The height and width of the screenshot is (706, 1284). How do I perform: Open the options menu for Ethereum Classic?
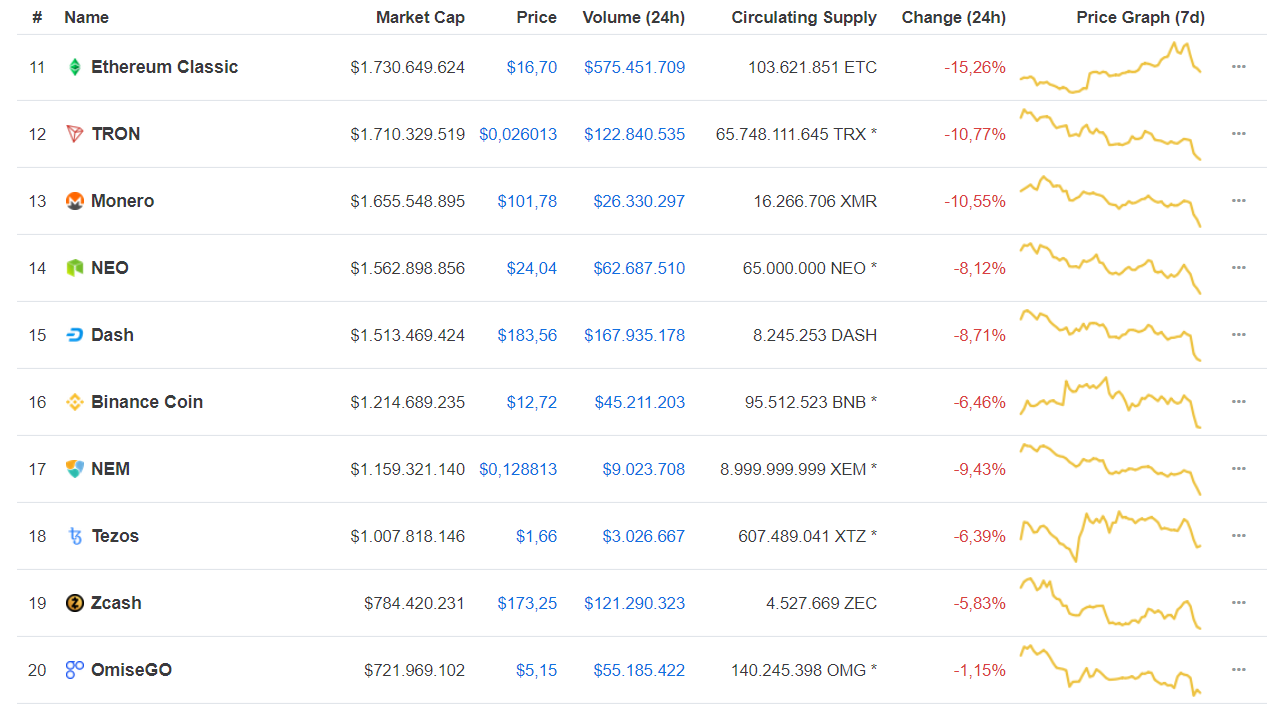[x=1238, y=67]
